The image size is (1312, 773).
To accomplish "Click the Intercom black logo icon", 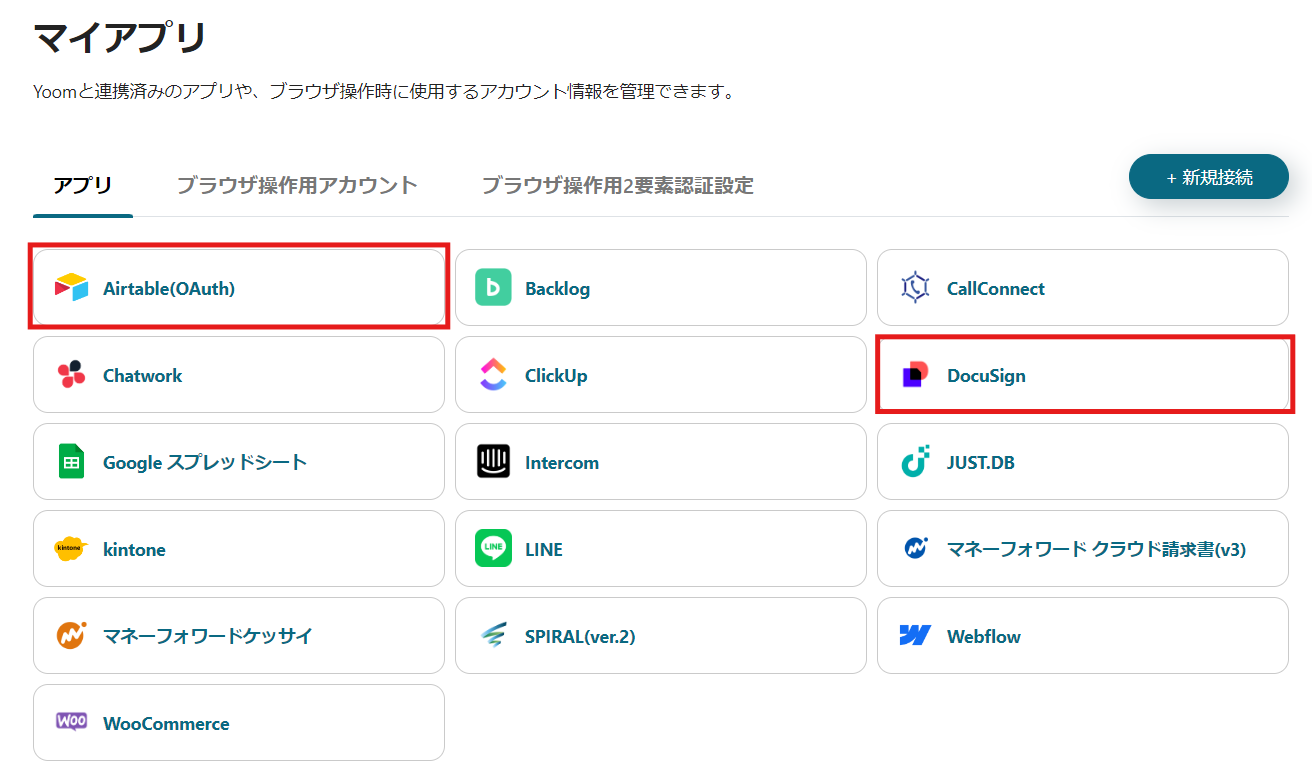I will click(x=493, y=462).
